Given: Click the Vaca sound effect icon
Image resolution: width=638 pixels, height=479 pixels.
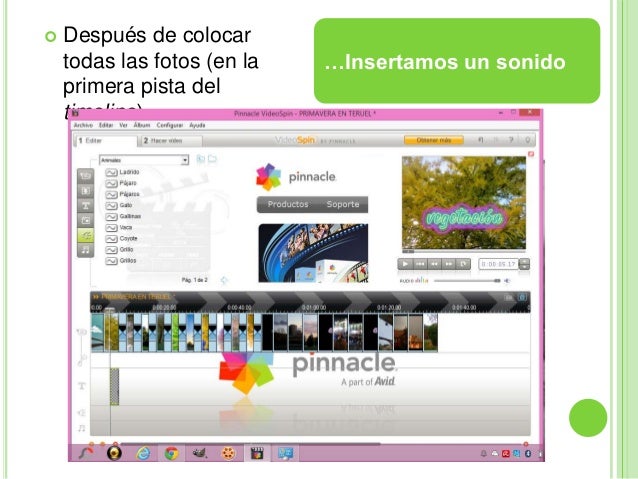Looking at the screenshot, I should [111, 227].
